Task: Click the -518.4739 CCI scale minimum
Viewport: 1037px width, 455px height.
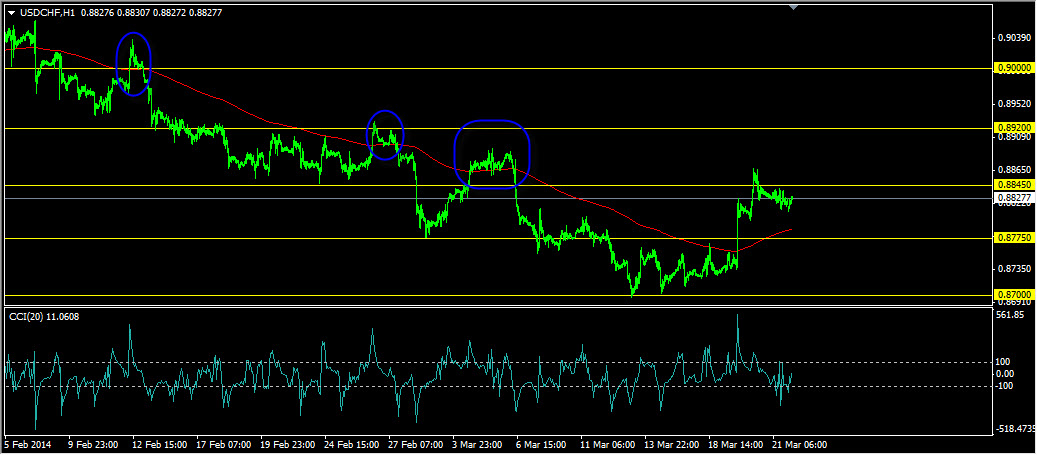Action: (x=1014, y=429)
